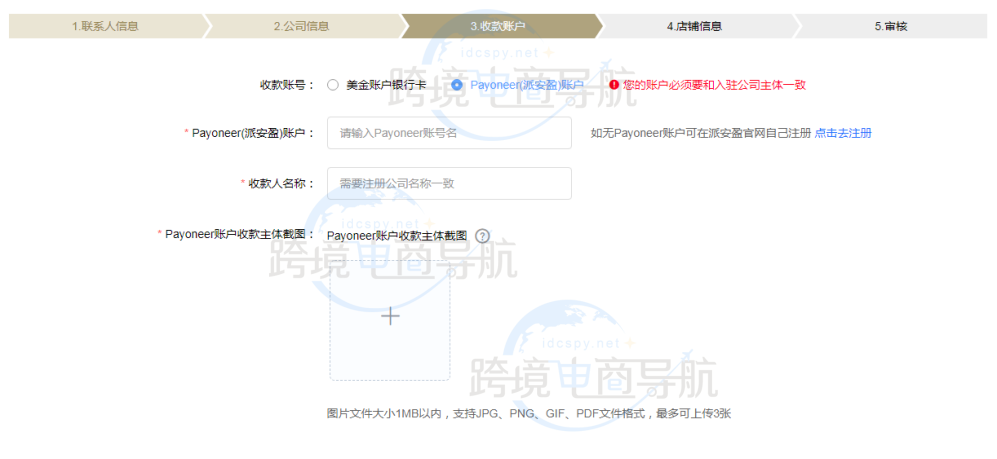The image size is (997, 459).
Task: Focus the Payoneer账号名 input field
Action: tap(449, 133)
